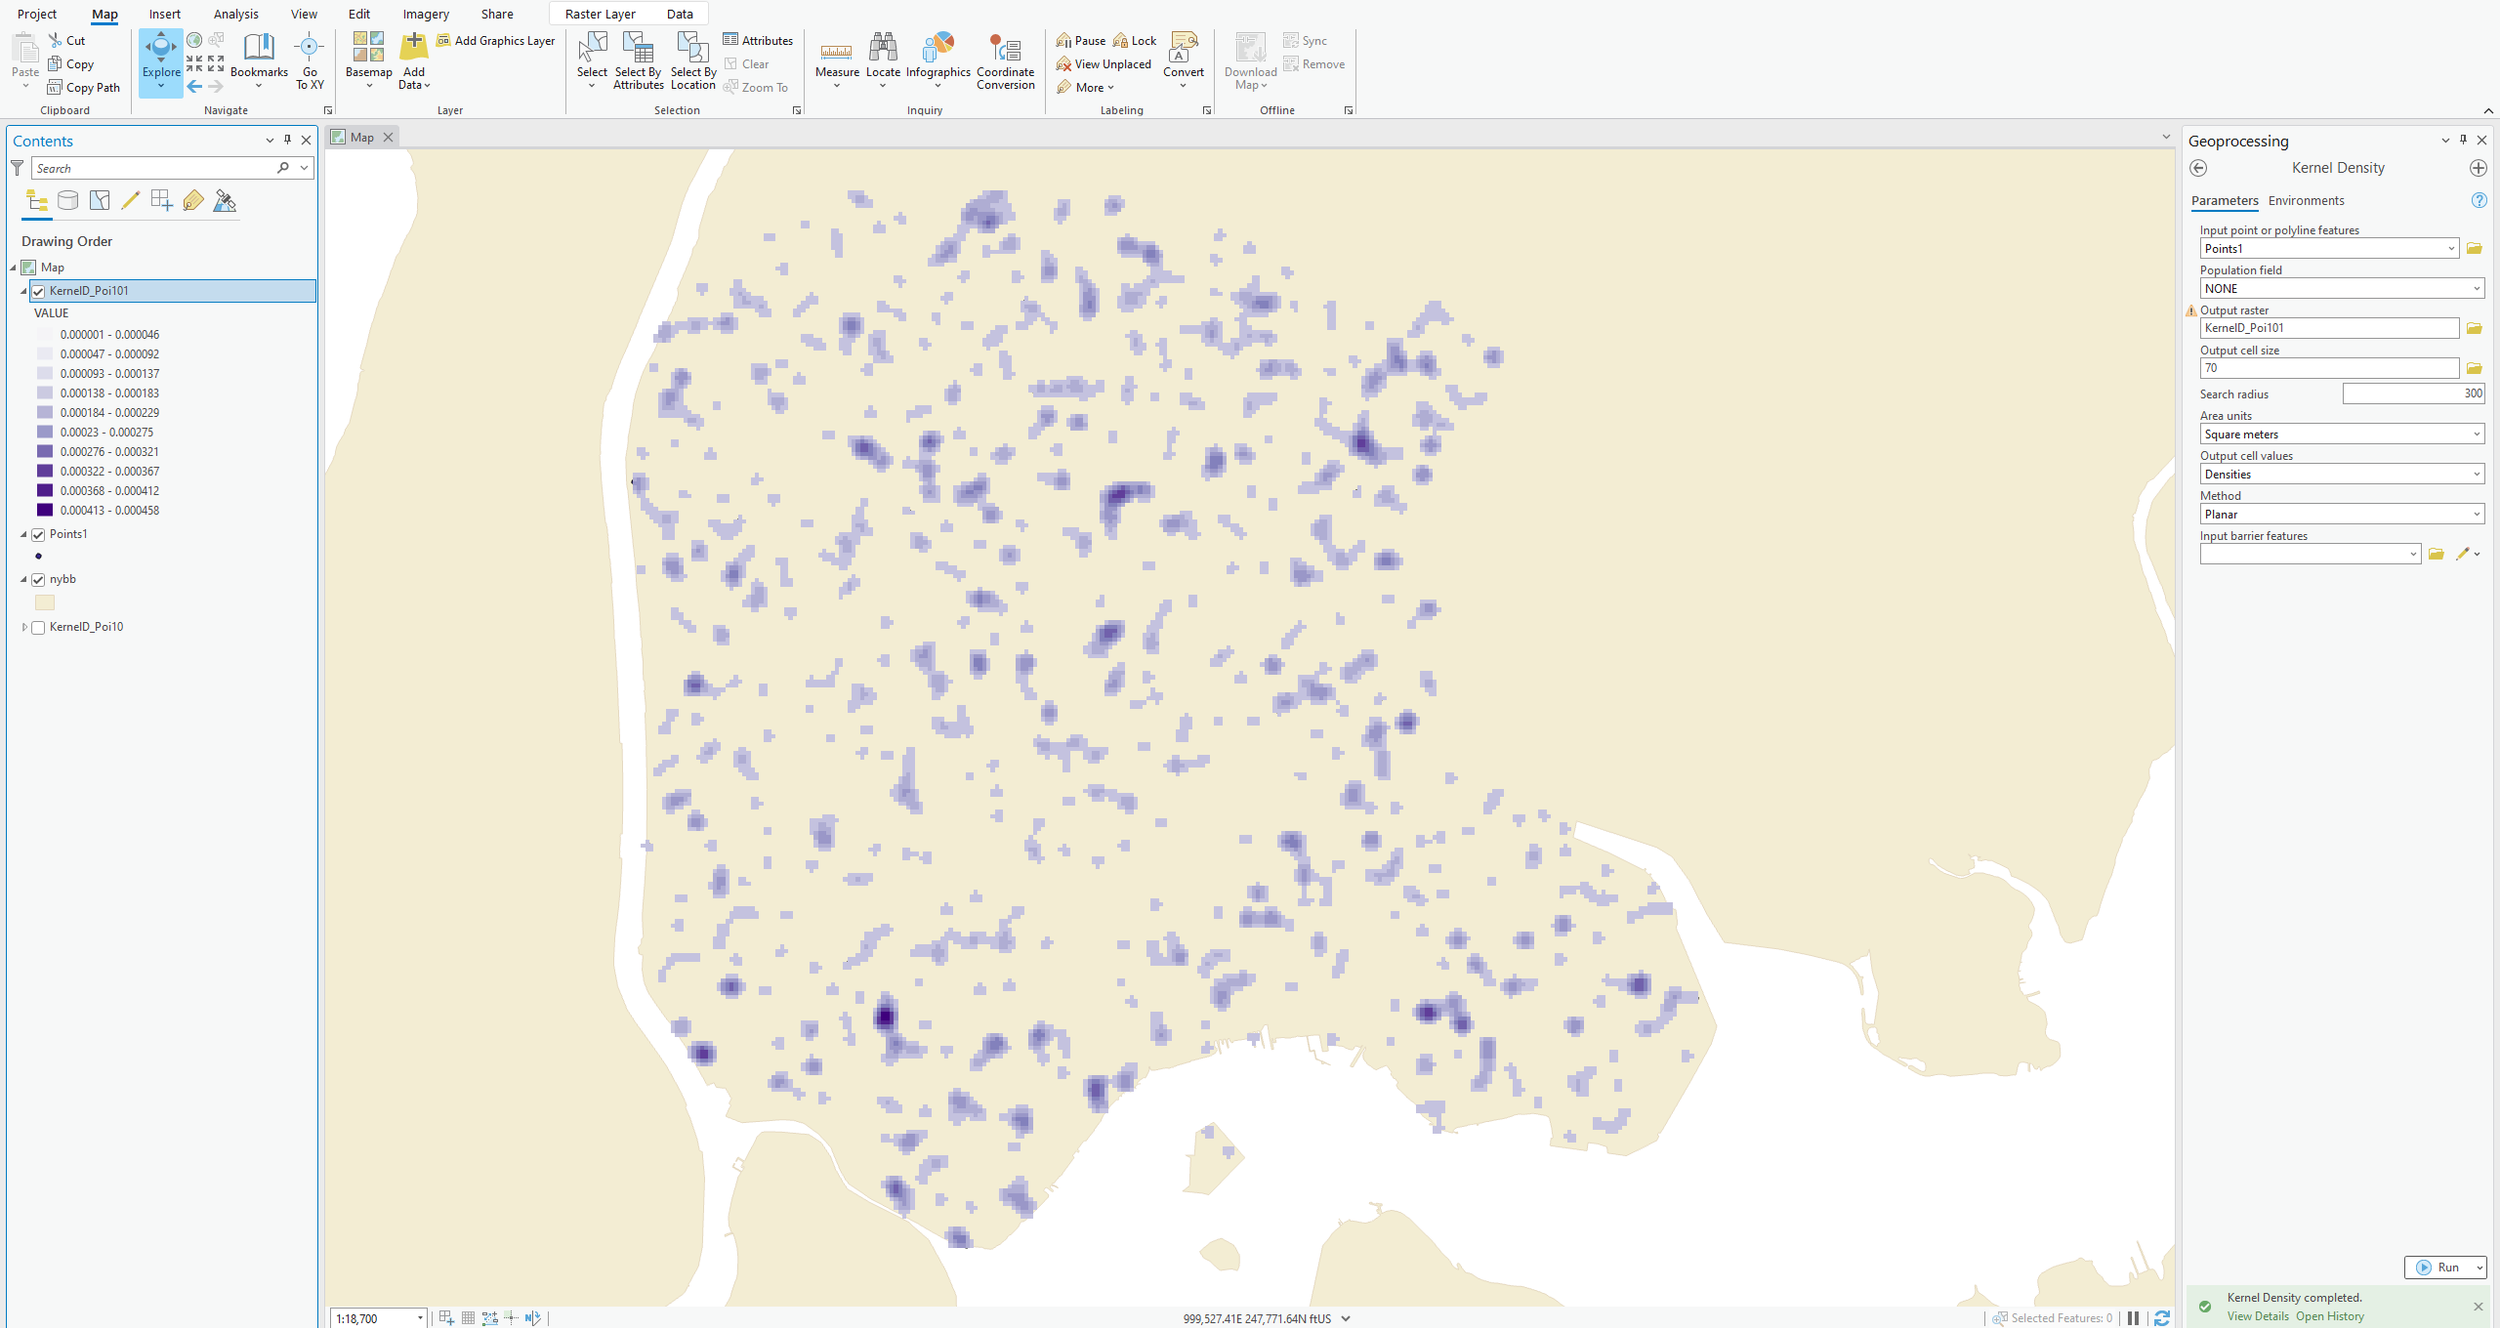Open the Area units dropdown

2341,434
